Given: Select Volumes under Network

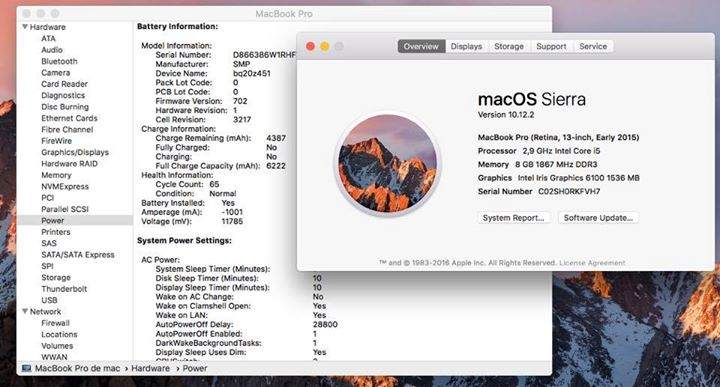Looking at the screenshot, I should pos(57,346).
